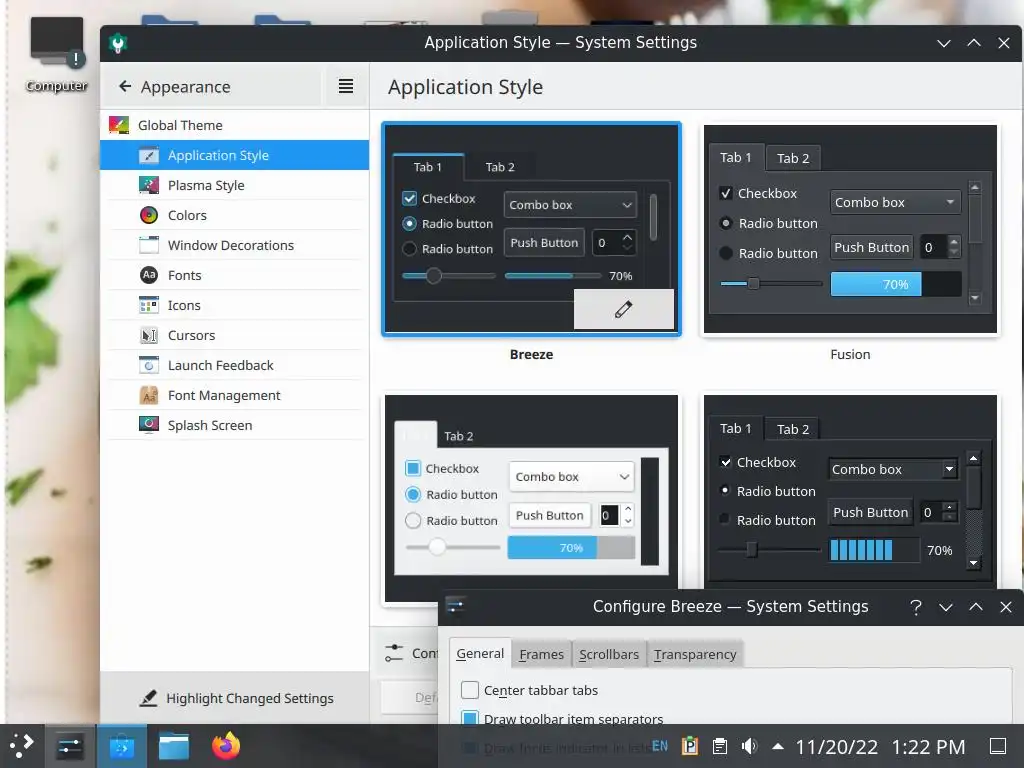Screen dimensions: 1024x768
Task: Switch to the Scrollbars tab
Action: [x=609, y=654]
